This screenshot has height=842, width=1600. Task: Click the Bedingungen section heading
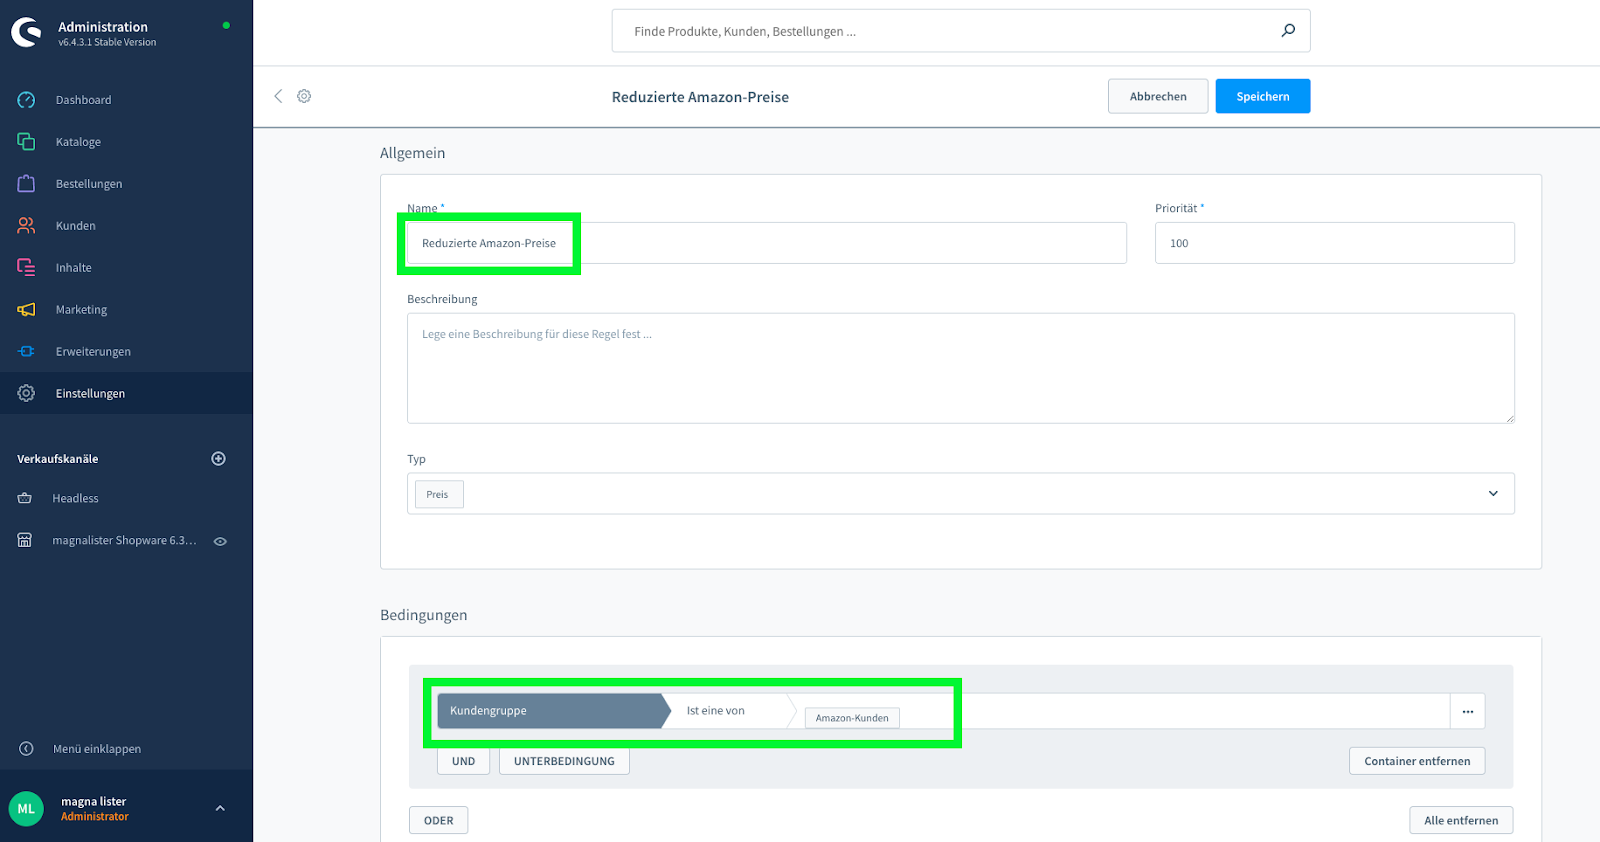424,615
